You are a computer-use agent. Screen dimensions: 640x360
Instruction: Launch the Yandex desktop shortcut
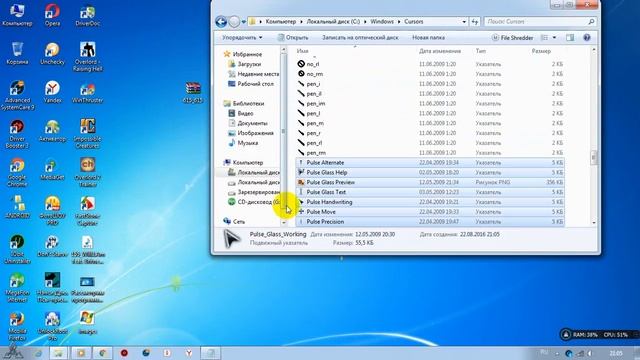coord(52,92)
